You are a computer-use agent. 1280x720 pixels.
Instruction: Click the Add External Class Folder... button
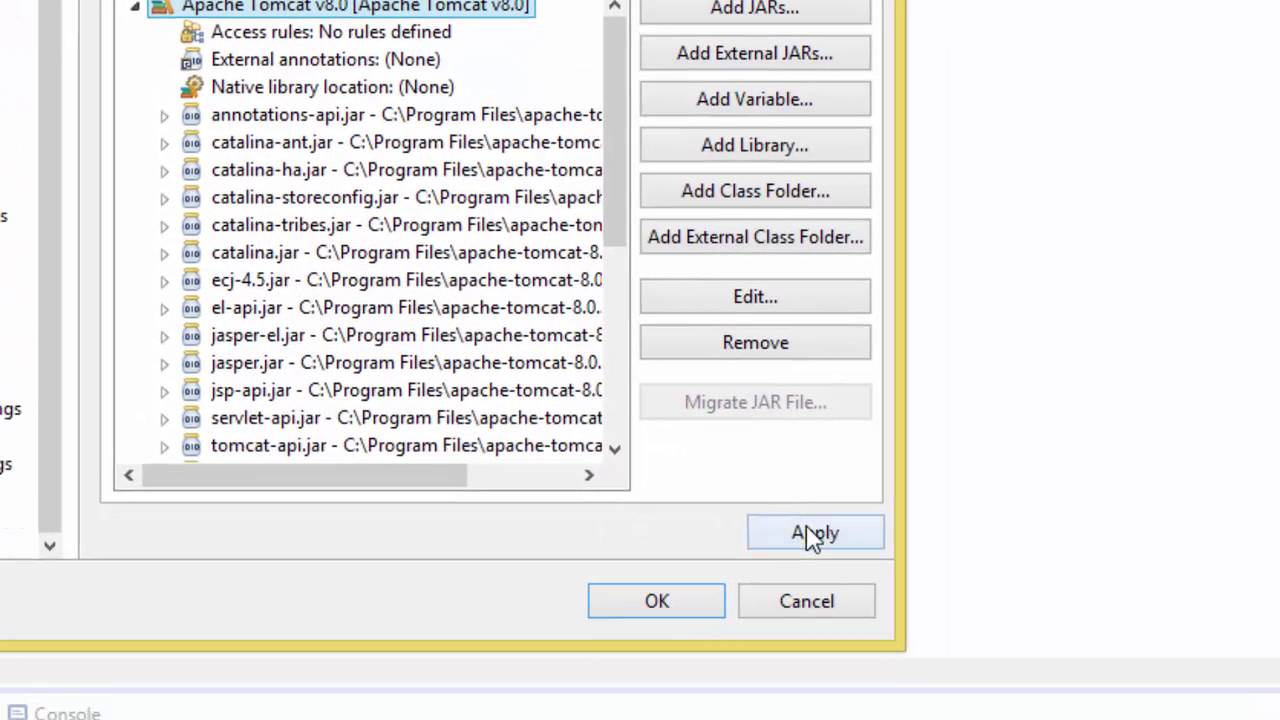(x=755, y=237)
